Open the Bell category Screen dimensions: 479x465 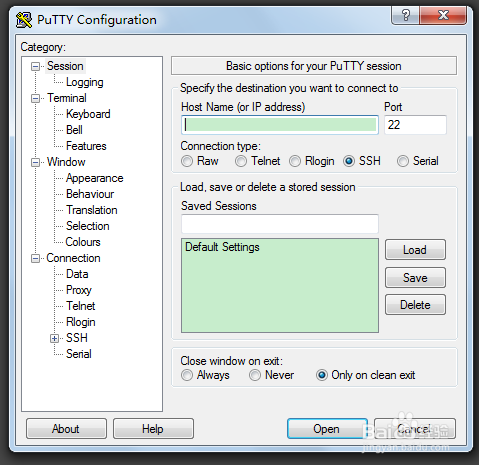74,130
